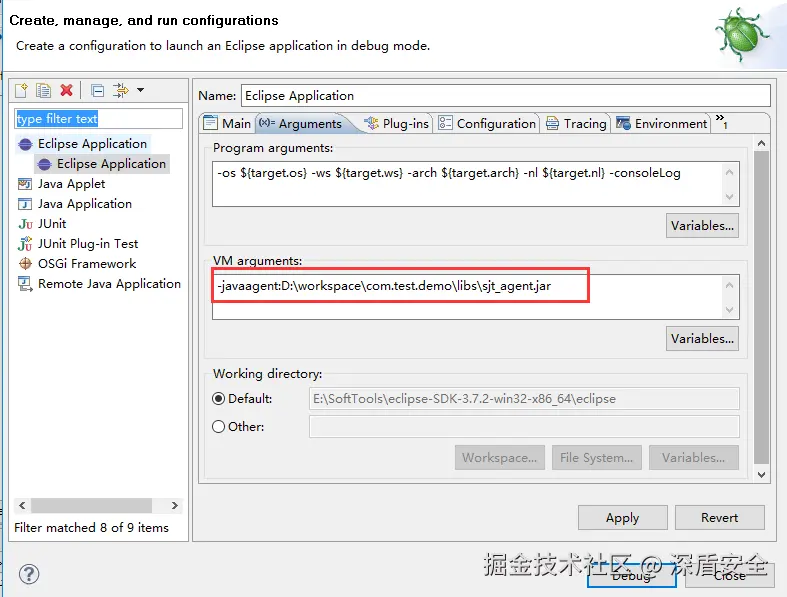Select OSGi Framework configuration type

[x=87, y=264]
